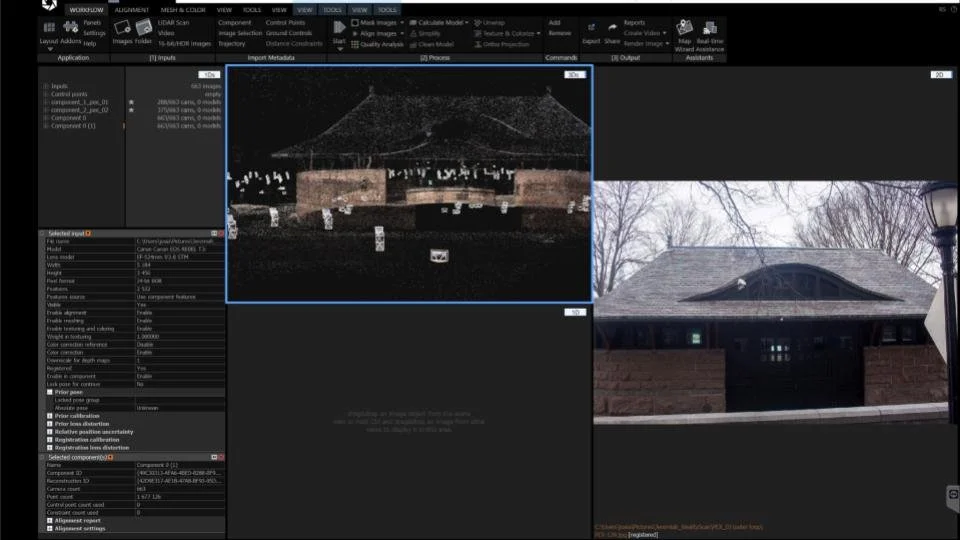Image resolution: width=960 pixels, height=540 pixels.
Task: Click the Weight in texturing value field
Action: tap(179, 337)
